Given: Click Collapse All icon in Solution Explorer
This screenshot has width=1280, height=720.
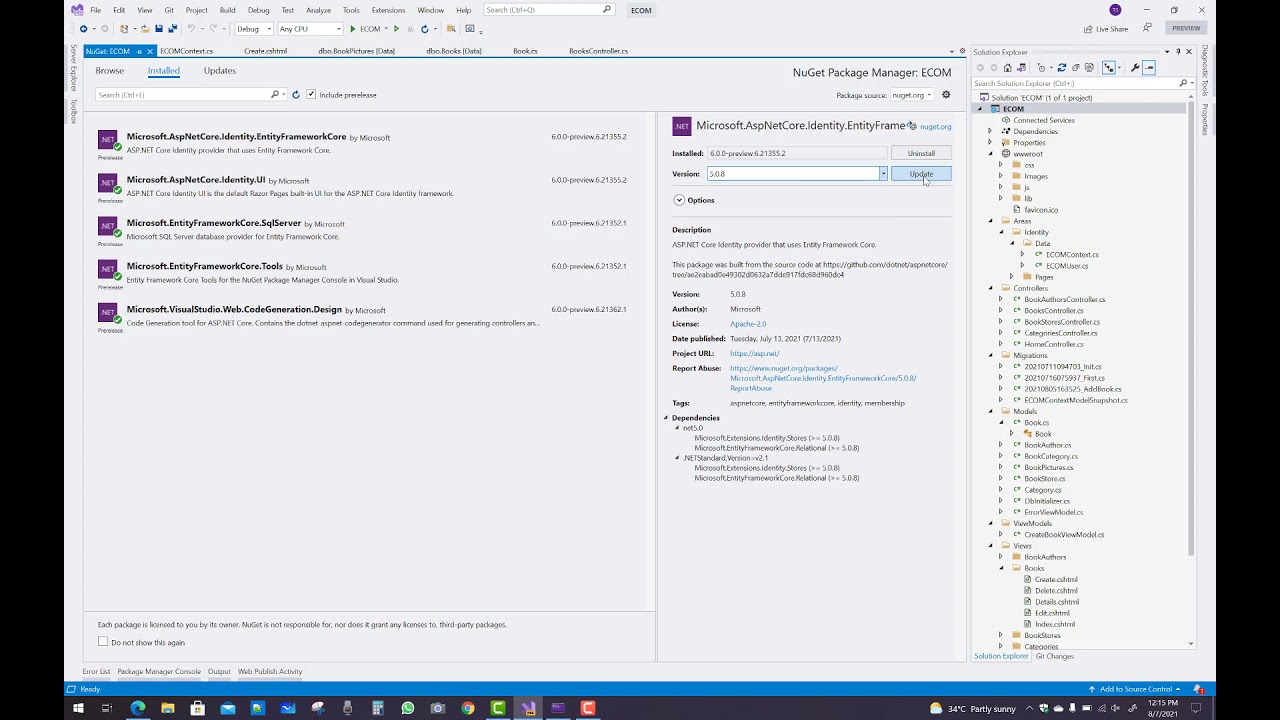Looking at the screenshot, I should [1076, 68].
